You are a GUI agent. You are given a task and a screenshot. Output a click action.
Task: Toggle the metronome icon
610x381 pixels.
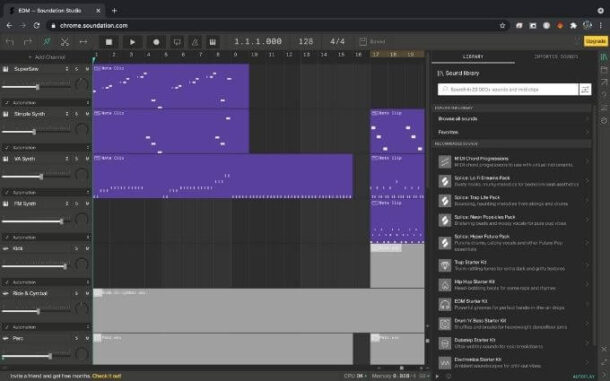click(x=195, y=42)
